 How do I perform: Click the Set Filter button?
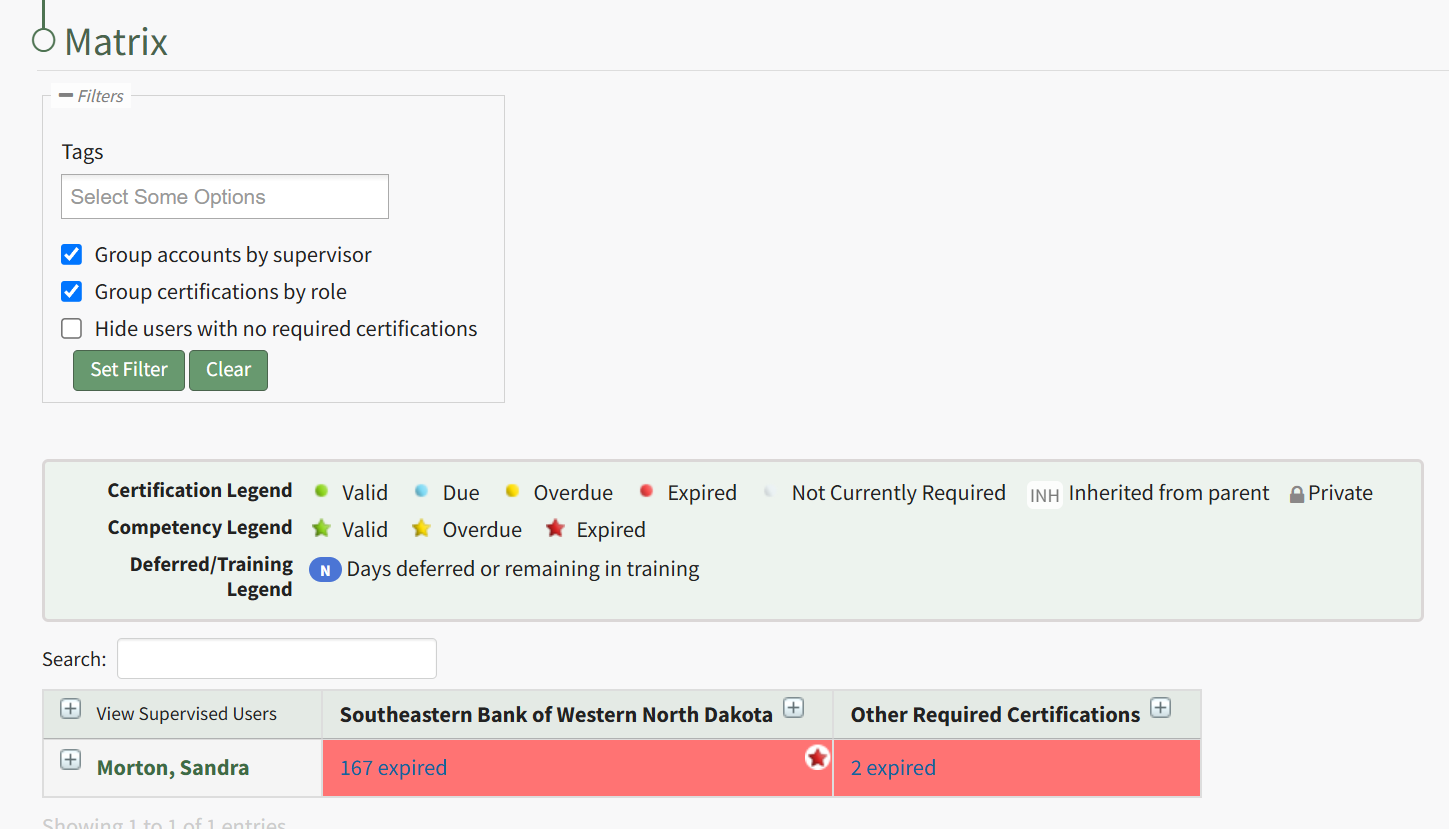(129, 370)
